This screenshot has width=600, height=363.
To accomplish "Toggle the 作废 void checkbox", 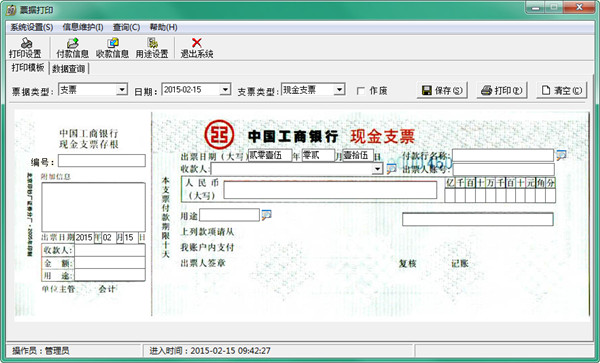I will [361, 91].
